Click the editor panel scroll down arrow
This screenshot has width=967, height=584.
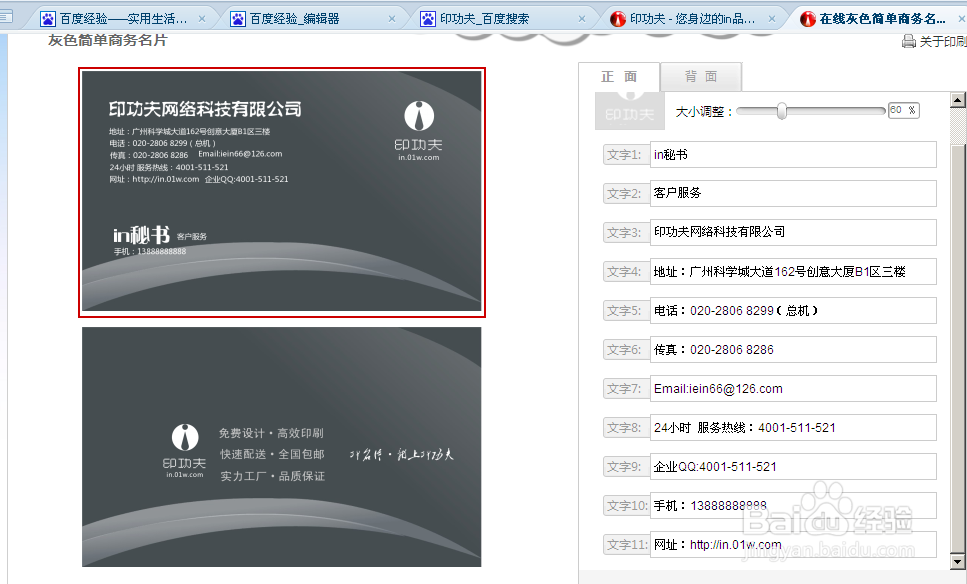coord(957,561)
